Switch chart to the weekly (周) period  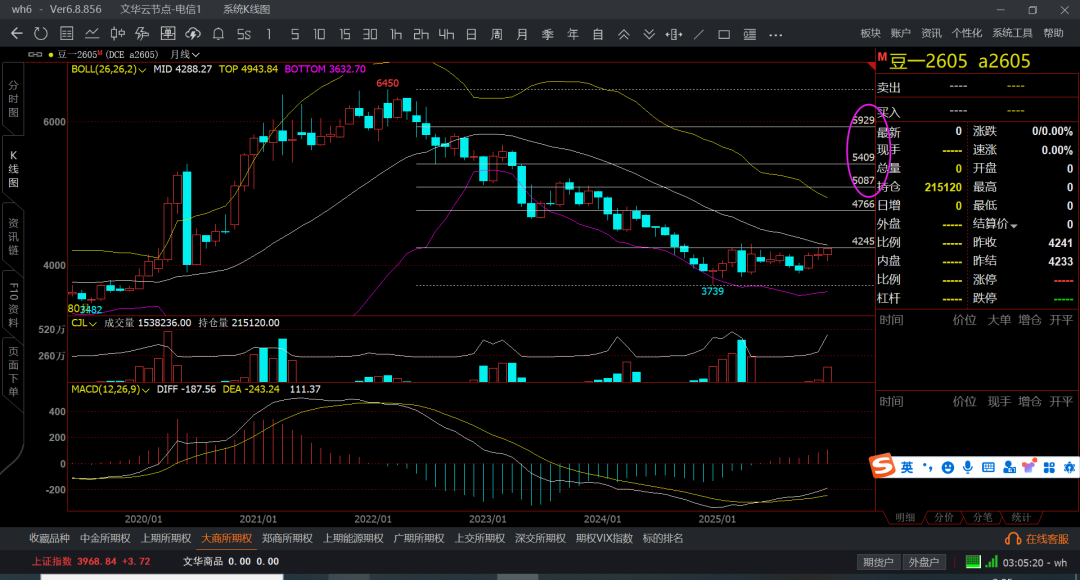click(x=496, y=34)
